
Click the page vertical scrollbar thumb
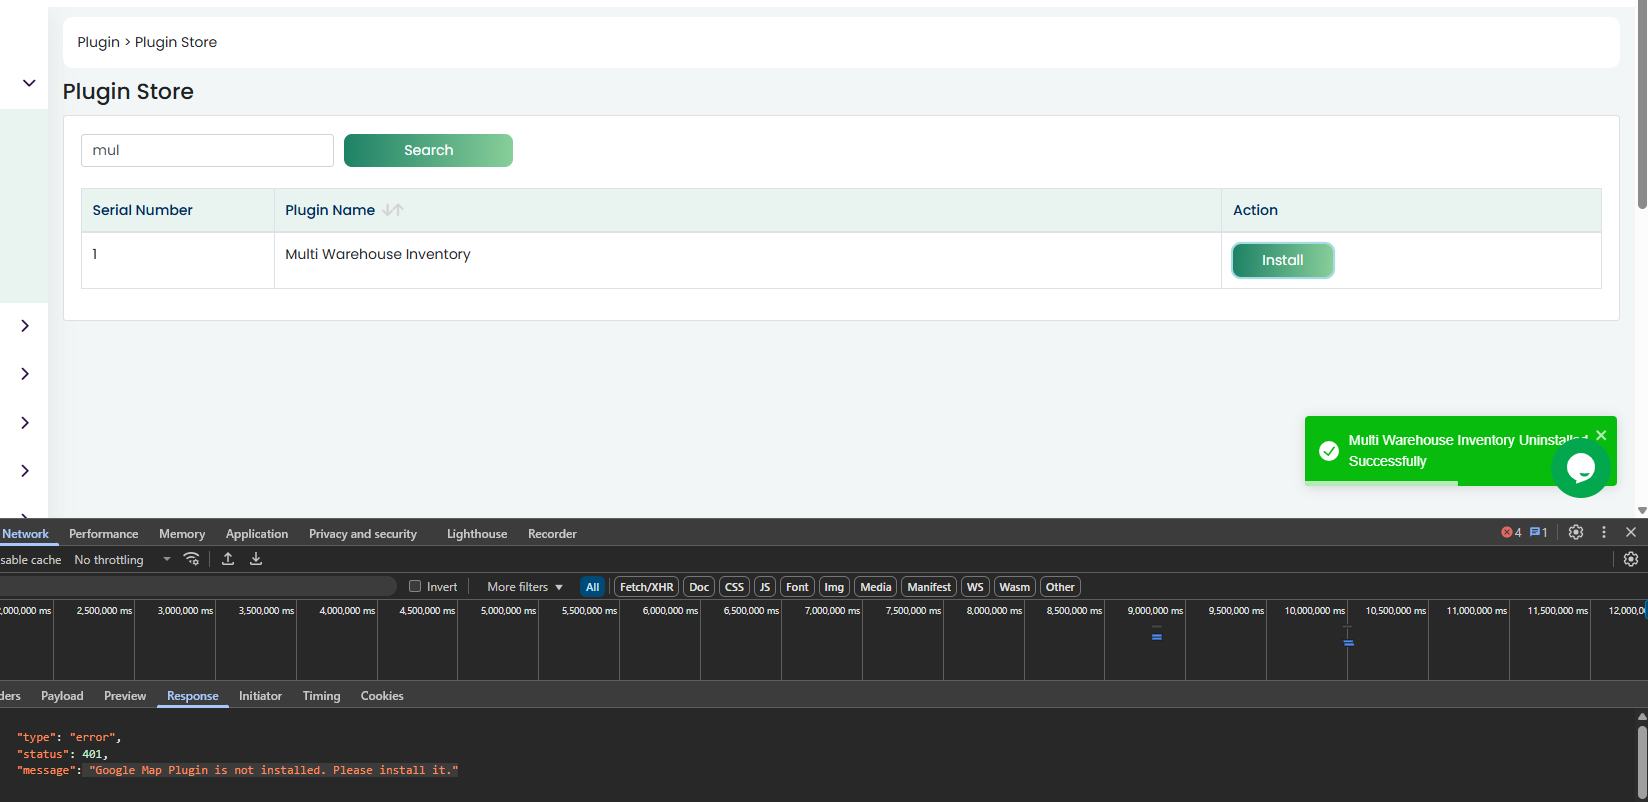tap(1642, 105)
